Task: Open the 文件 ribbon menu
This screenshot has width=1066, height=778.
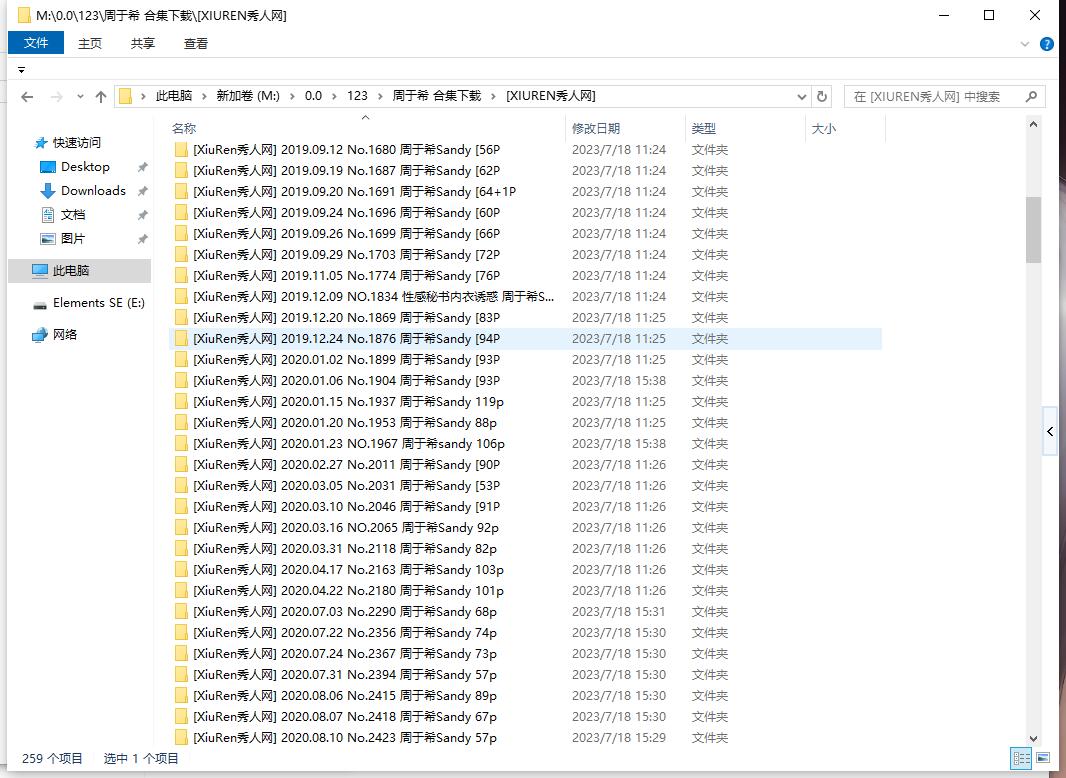Action: [36, 43]
